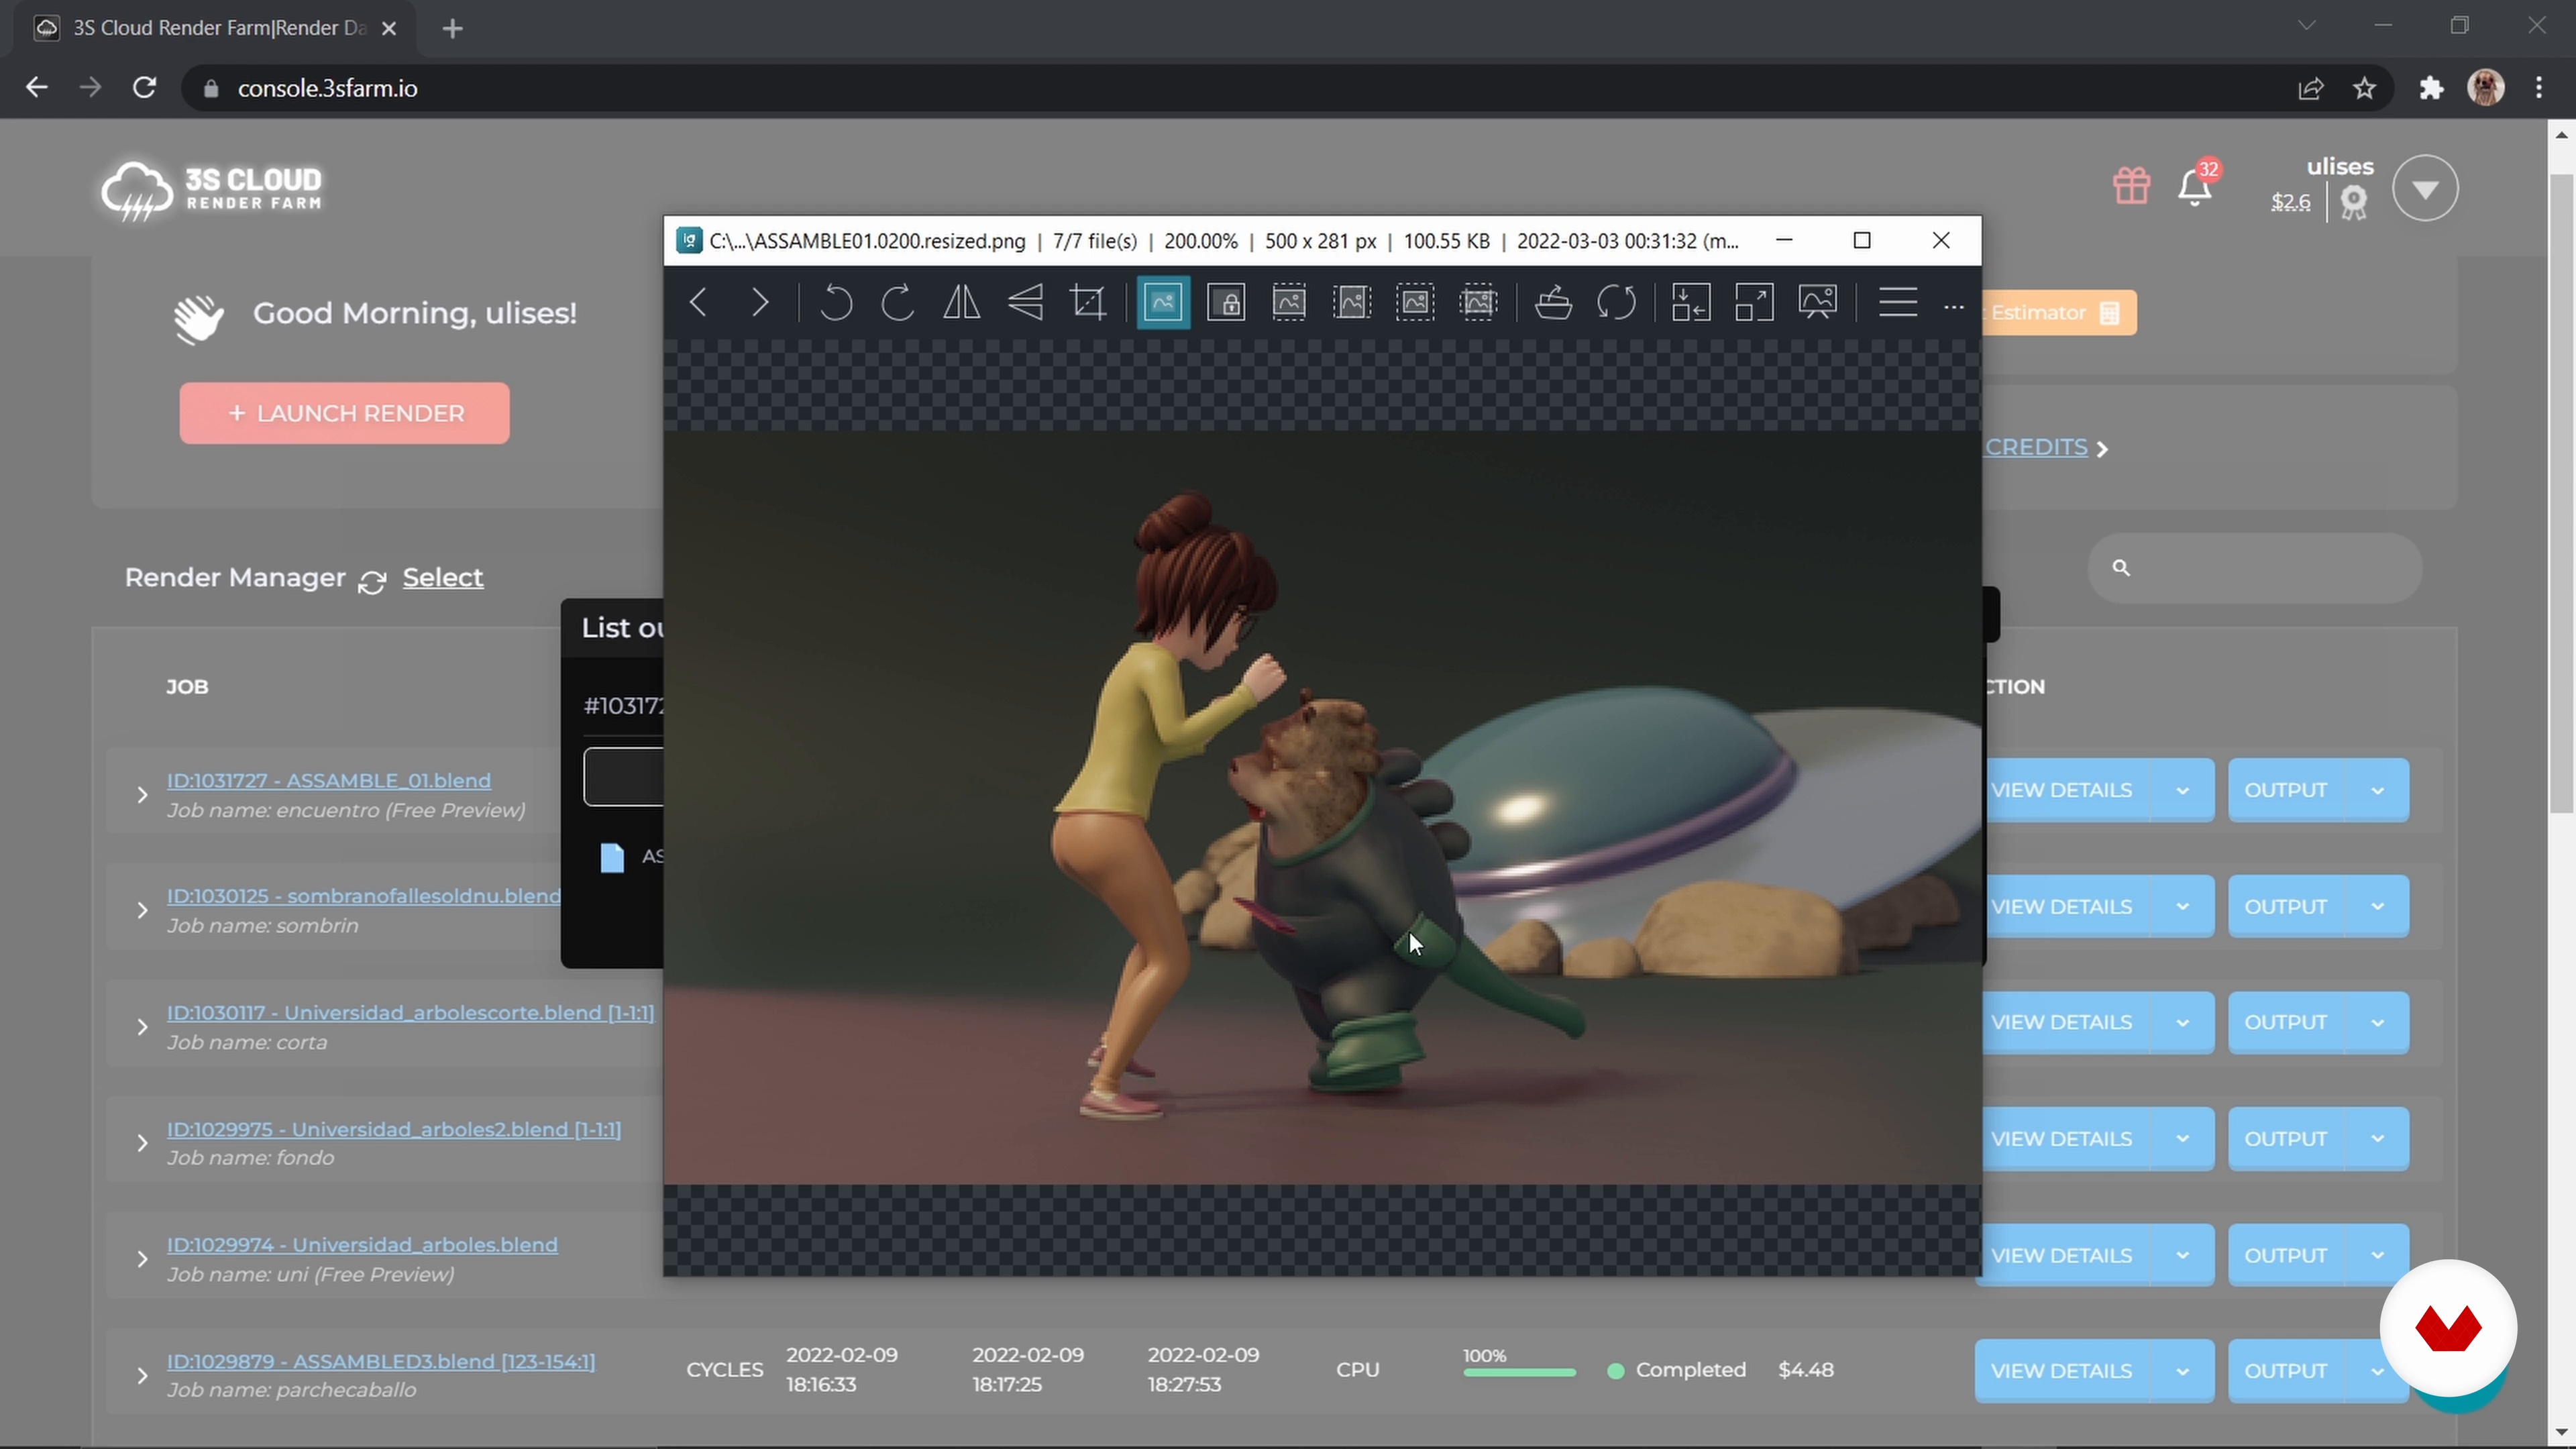Open job link ID:1031727 - ASSAMBLE_01.blend
This screenshot has height=1449, width=2576.
329,780
